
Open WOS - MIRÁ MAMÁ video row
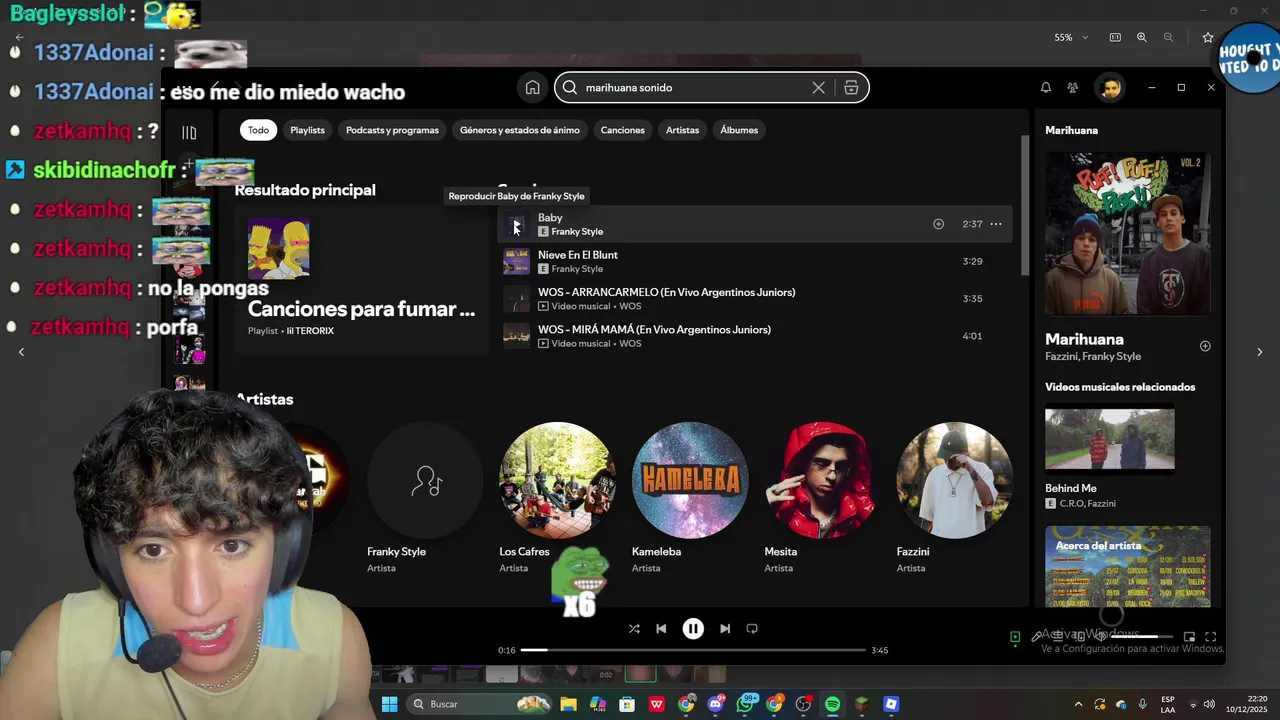(755, 336)
